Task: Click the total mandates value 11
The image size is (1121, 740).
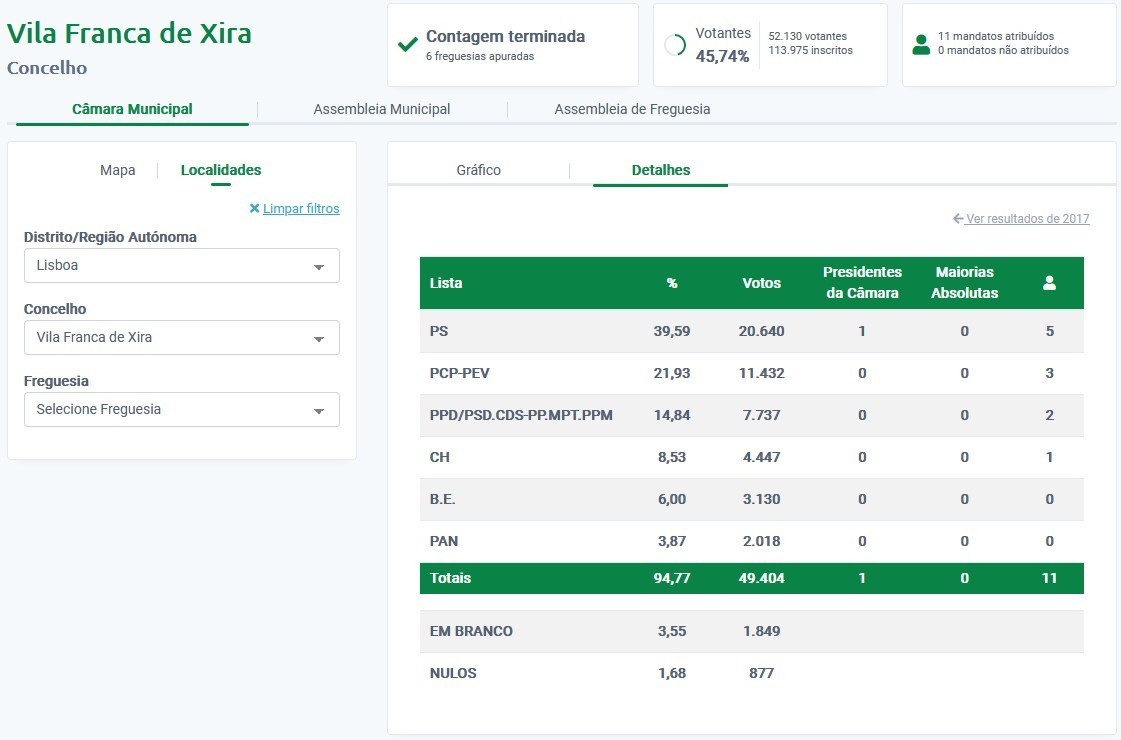Action: 1049,578
